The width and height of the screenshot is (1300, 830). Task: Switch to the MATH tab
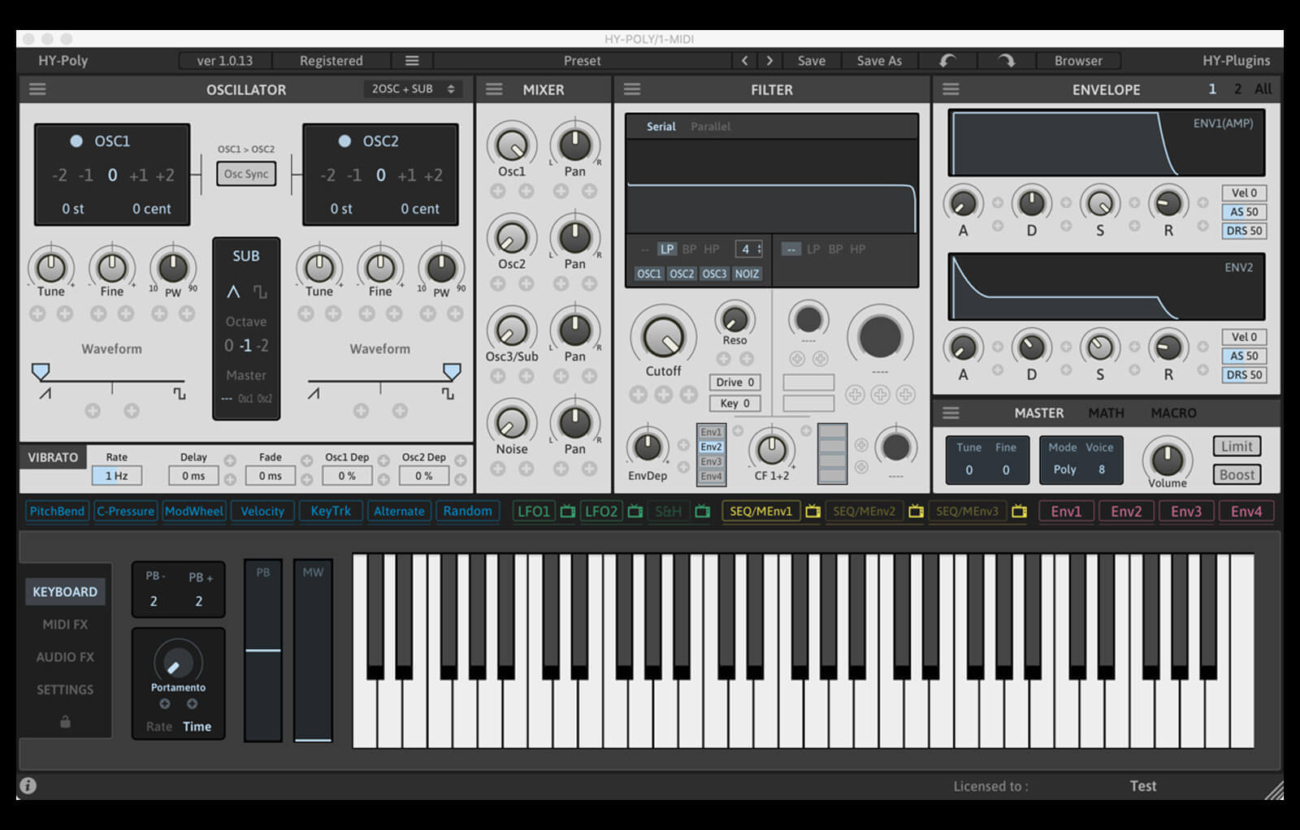coord(1106,413)
